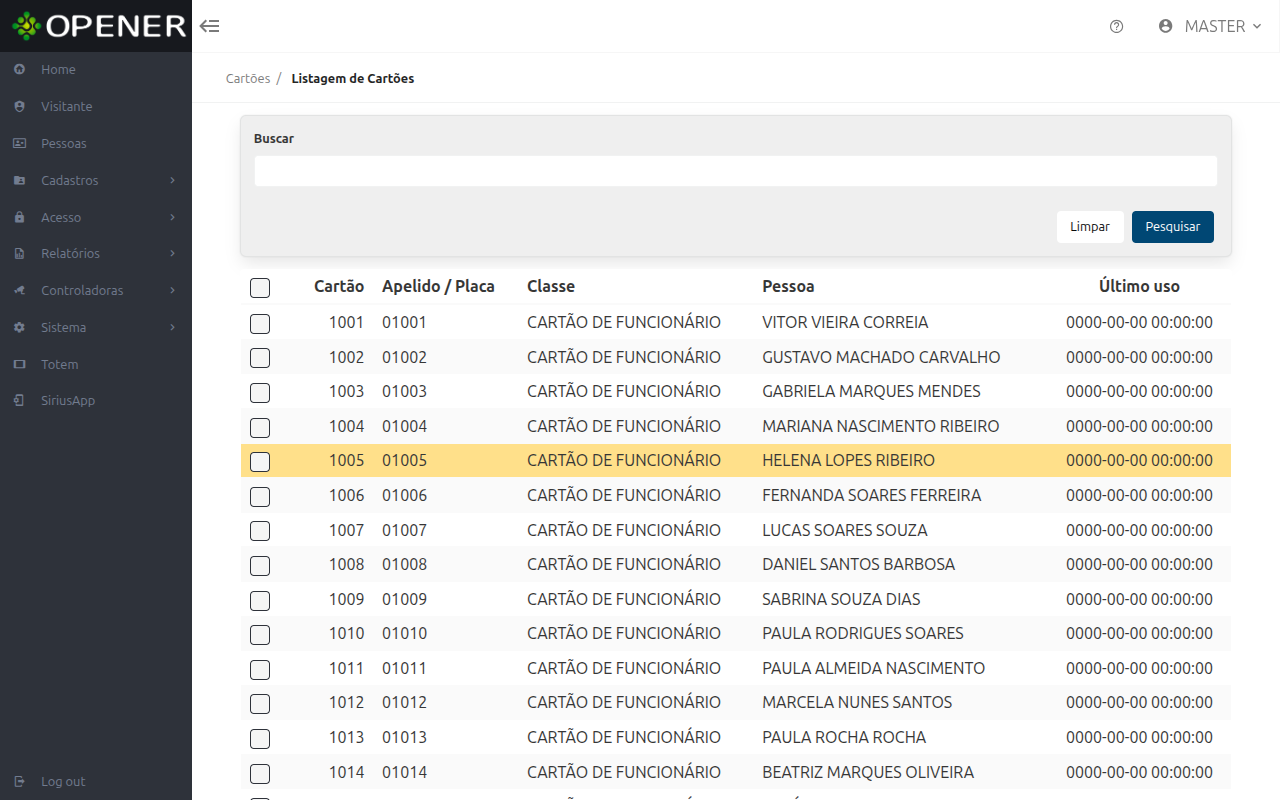Open help question mark icon
This screenshot has height=800, width=1280.
pyautogui.click(x=1117, y=26)
